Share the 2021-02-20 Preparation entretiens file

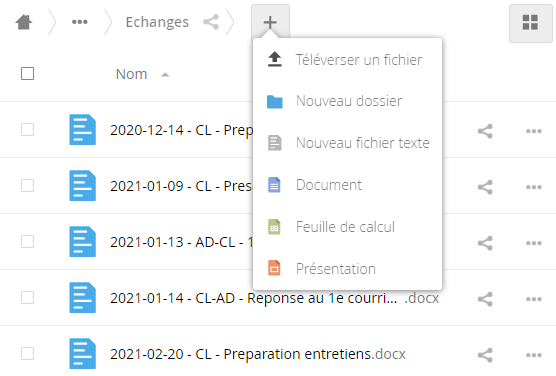pos(485,355)
